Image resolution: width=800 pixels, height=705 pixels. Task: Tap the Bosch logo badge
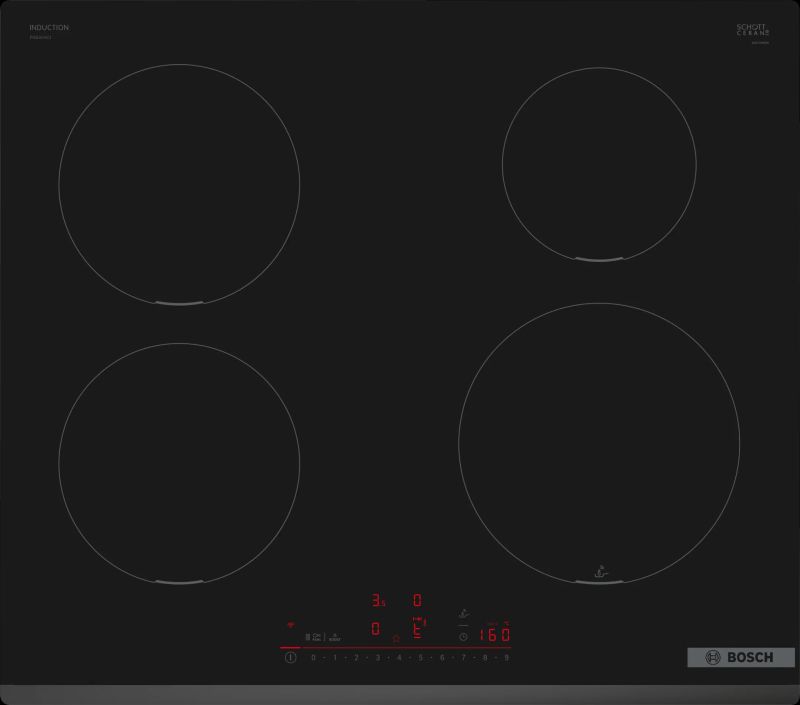738,658
